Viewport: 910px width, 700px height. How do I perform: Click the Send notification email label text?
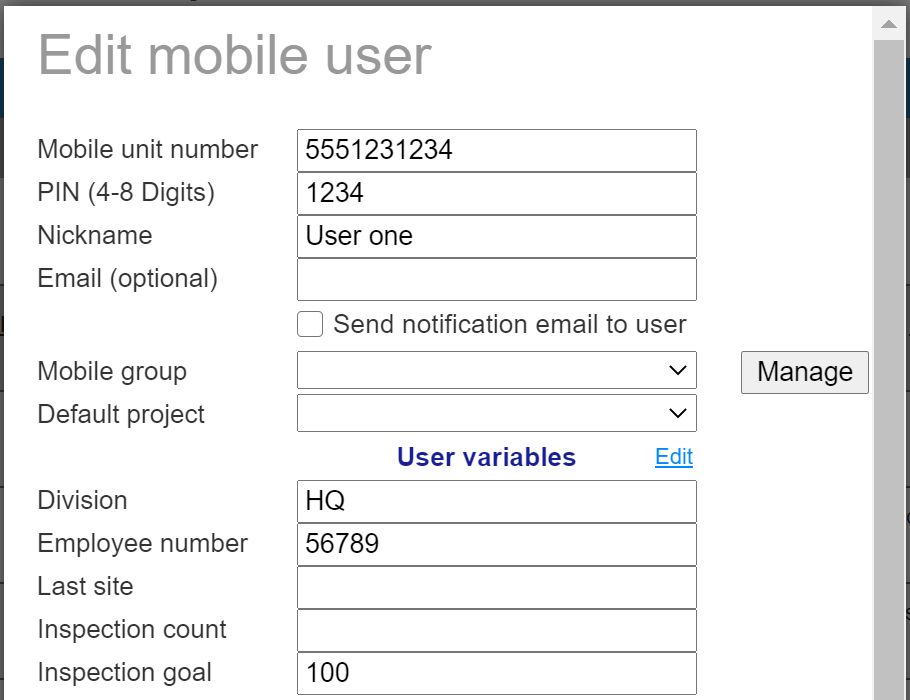[510, 324]
